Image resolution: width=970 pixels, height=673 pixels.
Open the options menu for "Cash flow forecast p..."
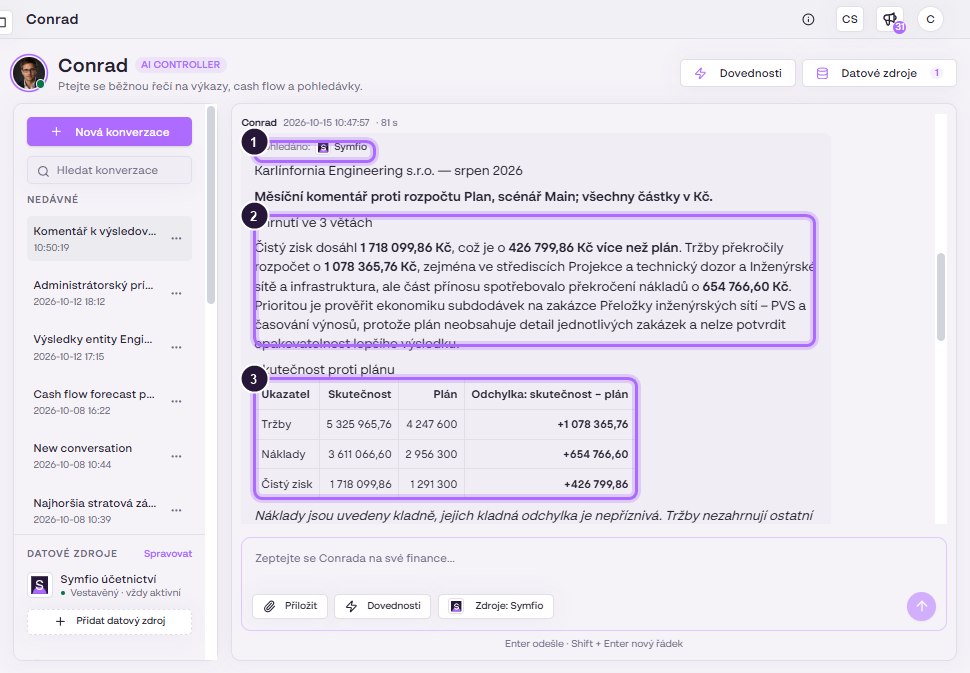[176, 401]
